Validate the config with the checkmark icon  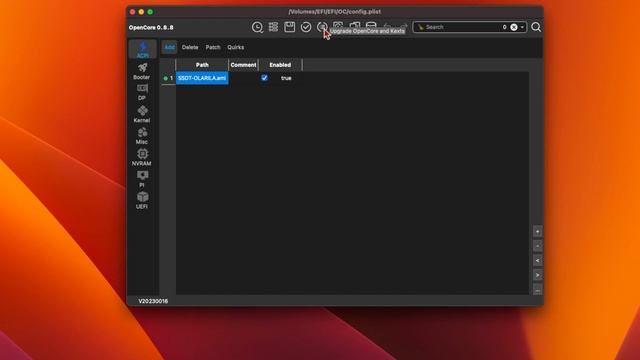[306, 27]
